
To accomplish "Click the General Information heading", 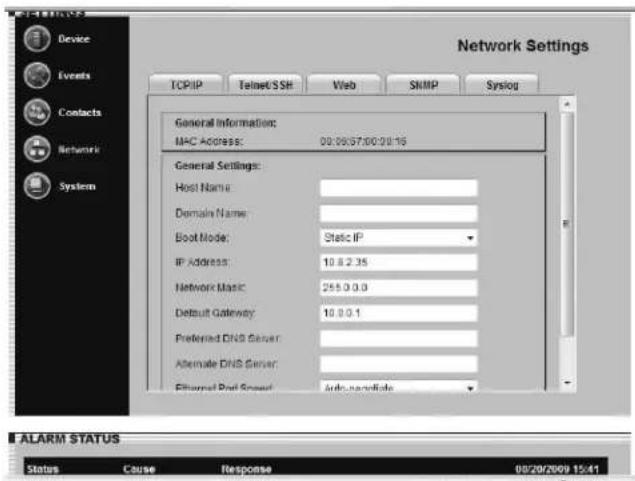I will point(226,123).
